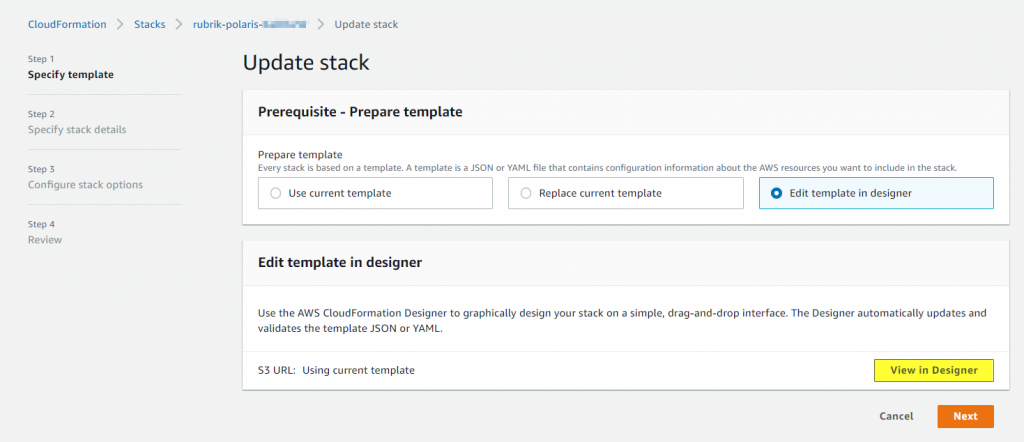The image size is (1024, 442).
Task: Open the CloudFormation breadcrumb link
Action: [67, 24]
